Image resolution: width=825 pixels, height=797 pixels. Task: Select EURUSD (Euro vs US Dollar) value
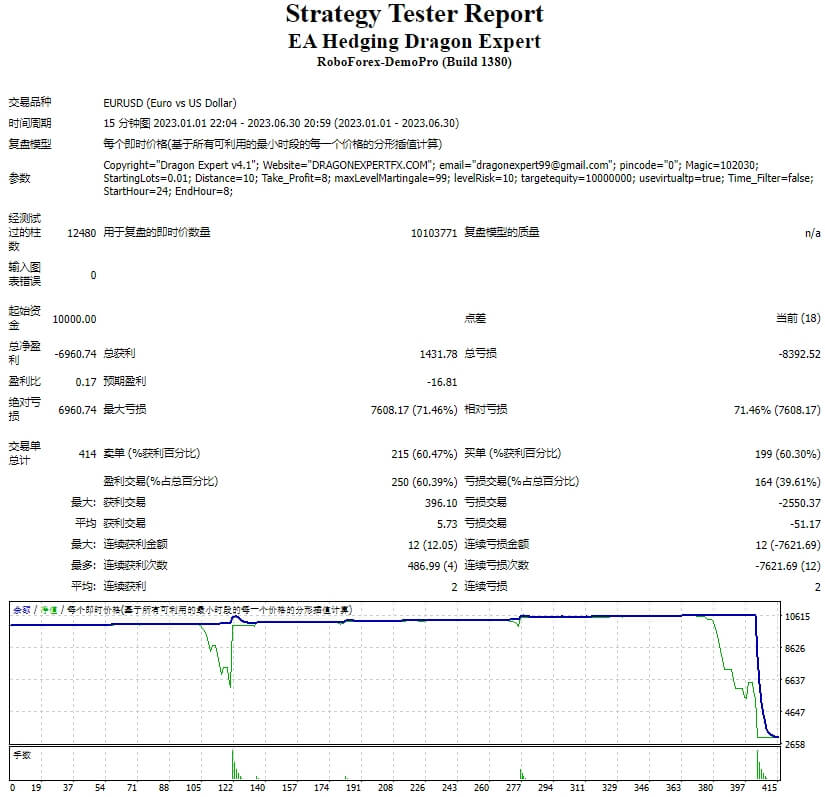tap(170, 103)
